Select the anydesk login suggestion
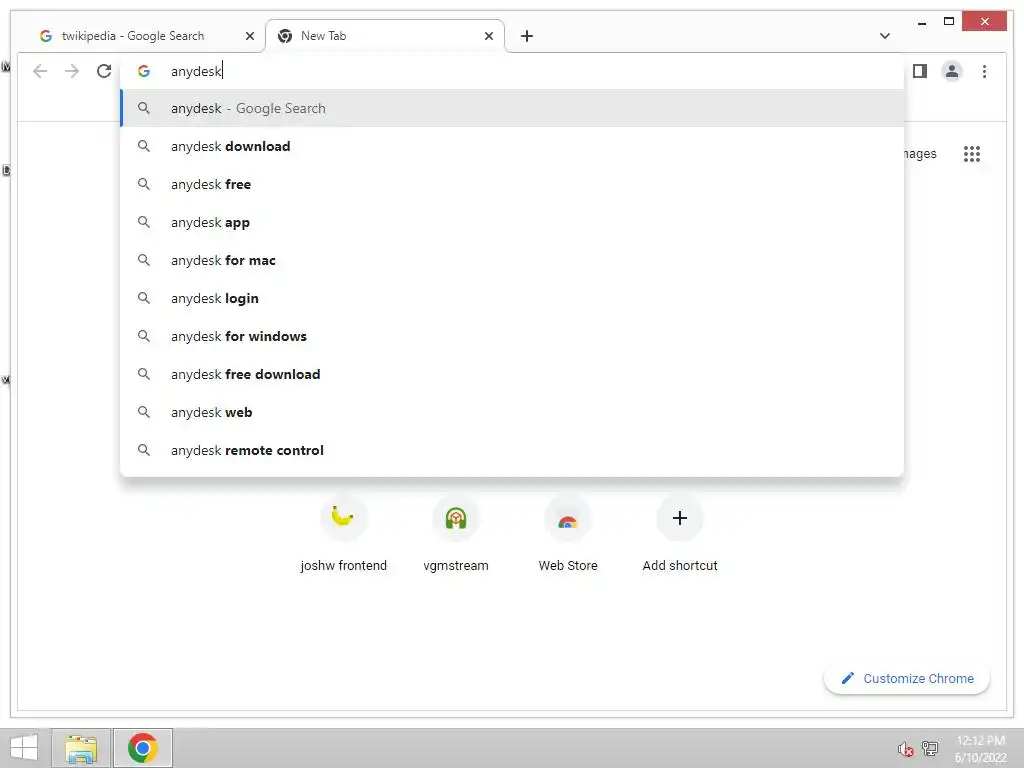 [x=513, y=298]
